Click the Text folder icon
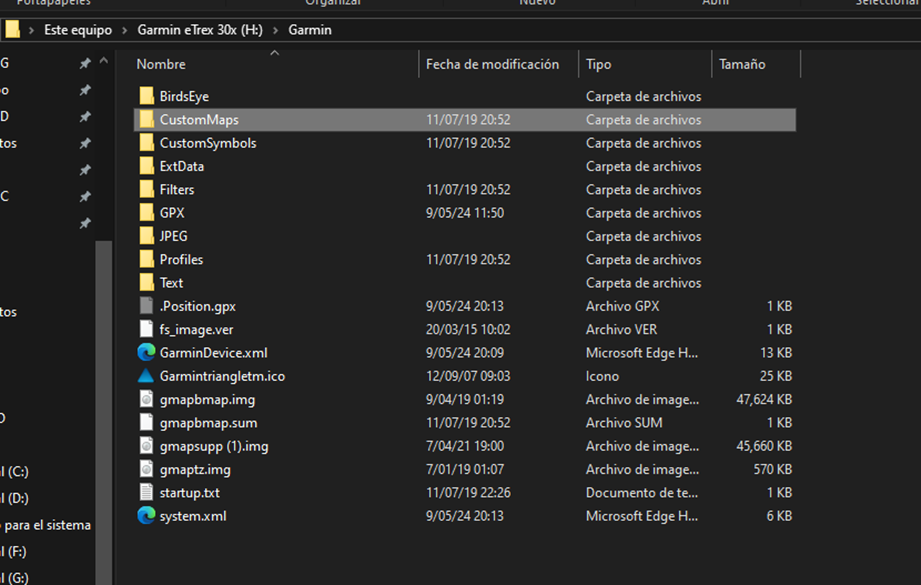Image resolution: width=921 pixels, height=585 pixels. click(146, 283)
